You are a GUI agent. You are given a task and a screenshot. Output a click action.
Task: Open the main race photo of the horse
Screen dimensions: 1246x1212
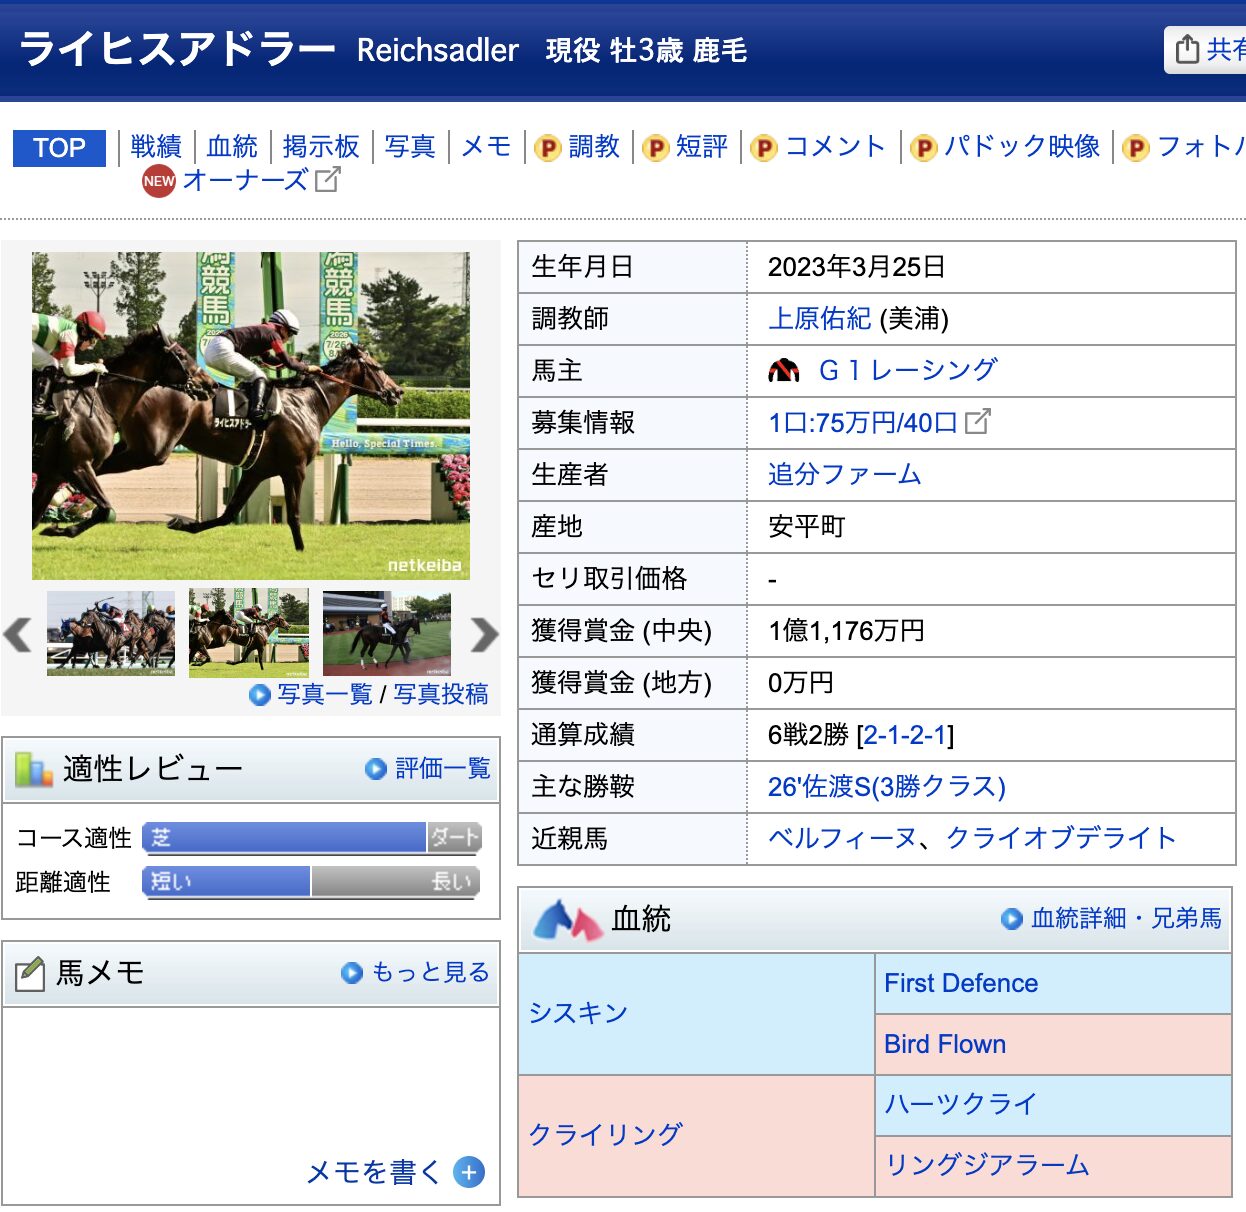251,416
